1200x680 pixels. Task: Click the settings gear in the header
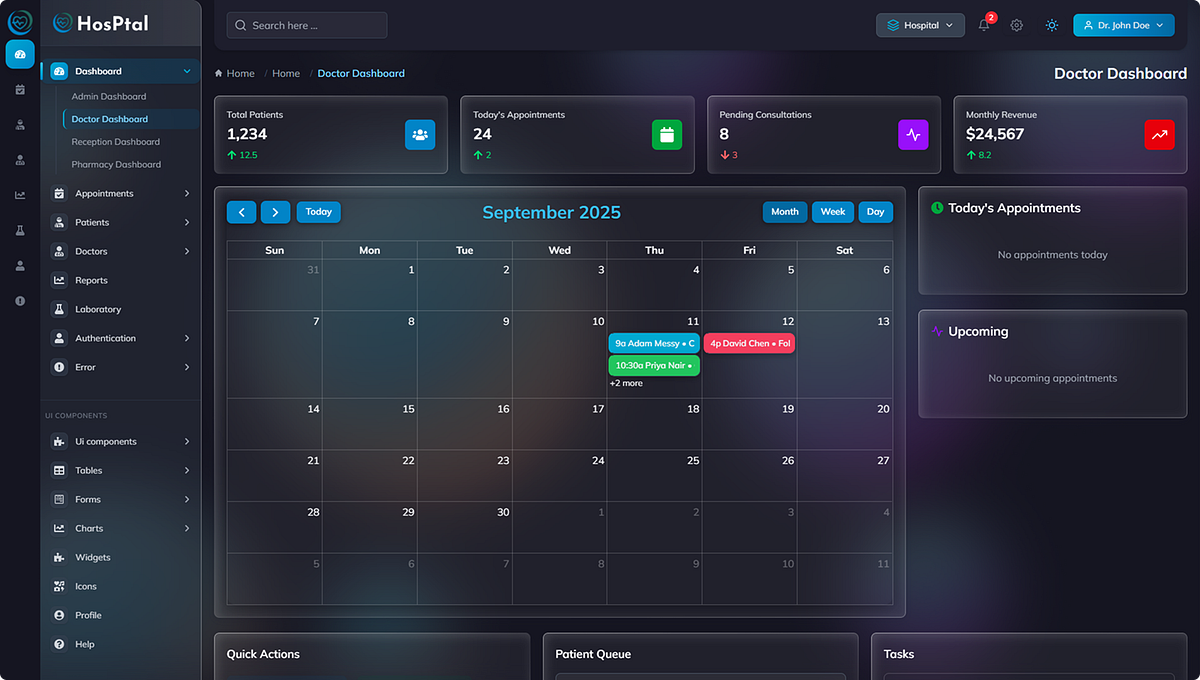point(1017,25)
